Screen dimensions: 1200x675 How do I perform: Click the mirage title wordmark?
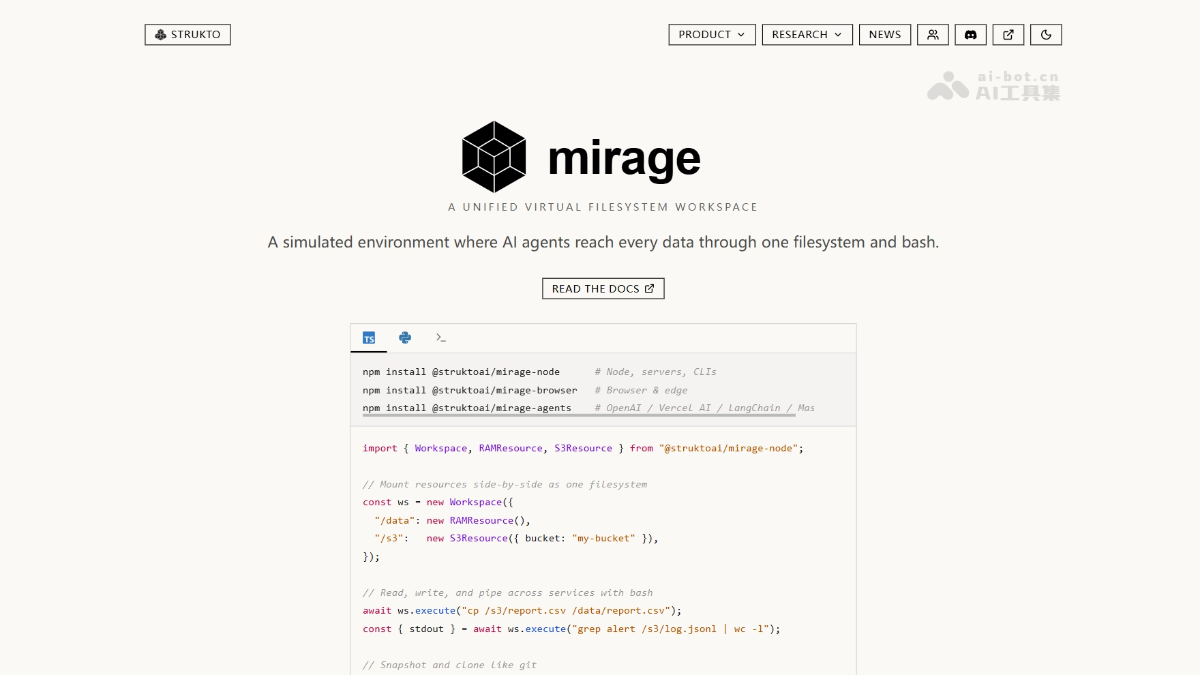(x=624, y=158)
